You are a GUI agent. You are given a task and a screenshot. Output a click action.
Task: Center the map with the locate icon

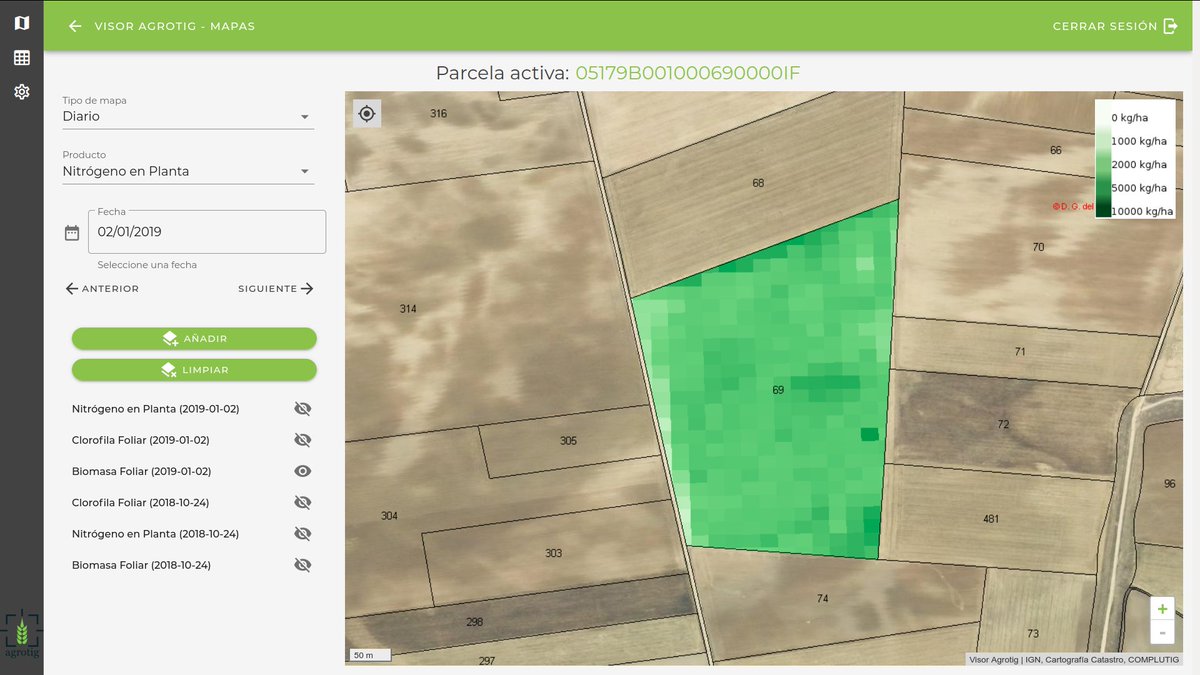pos(367,114)
